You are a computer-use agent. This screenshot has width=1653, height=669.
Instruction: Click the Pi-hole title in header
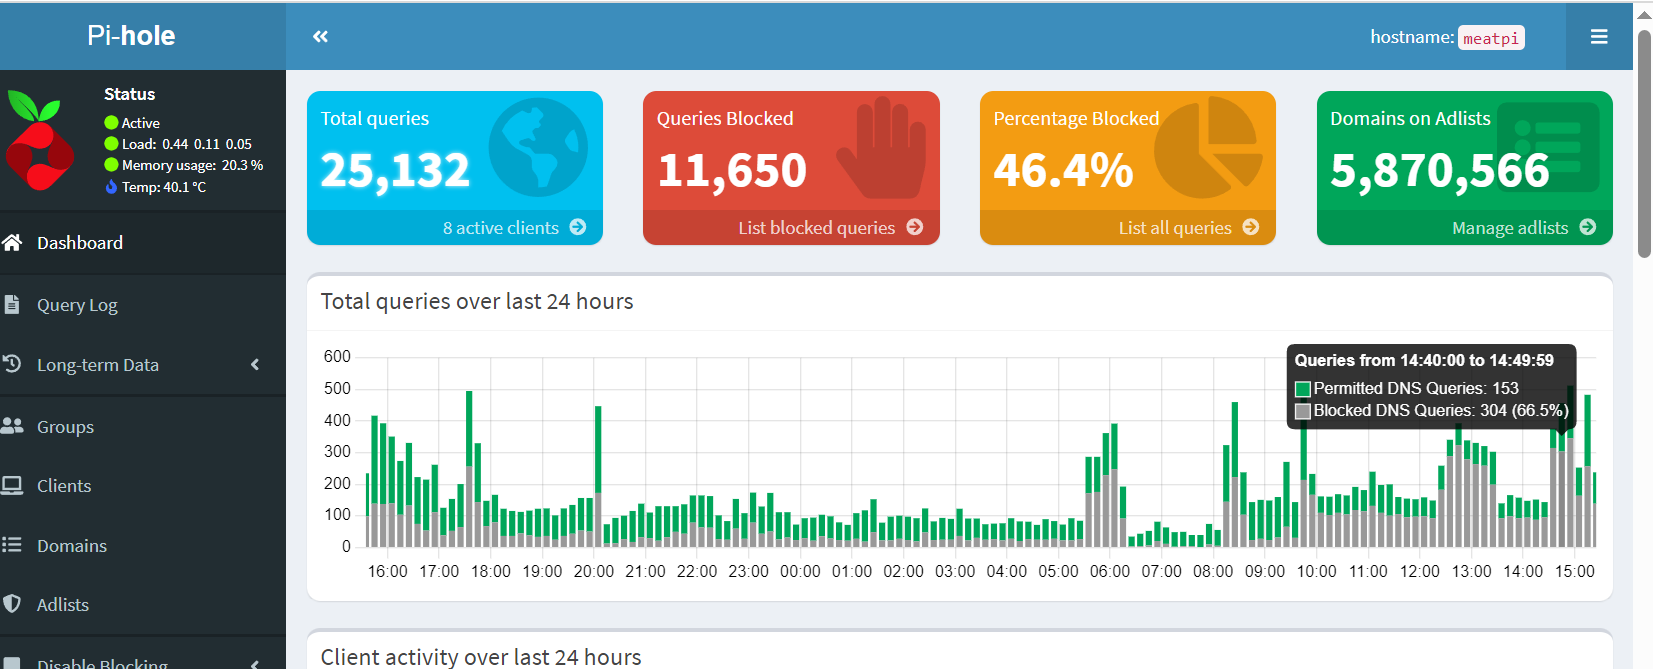(131, 36)
